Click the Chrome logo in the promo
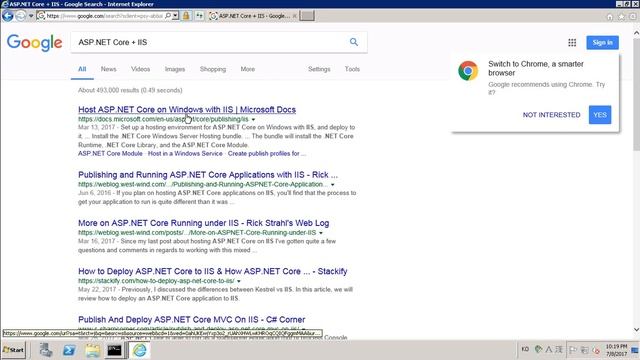 point(468,71)
